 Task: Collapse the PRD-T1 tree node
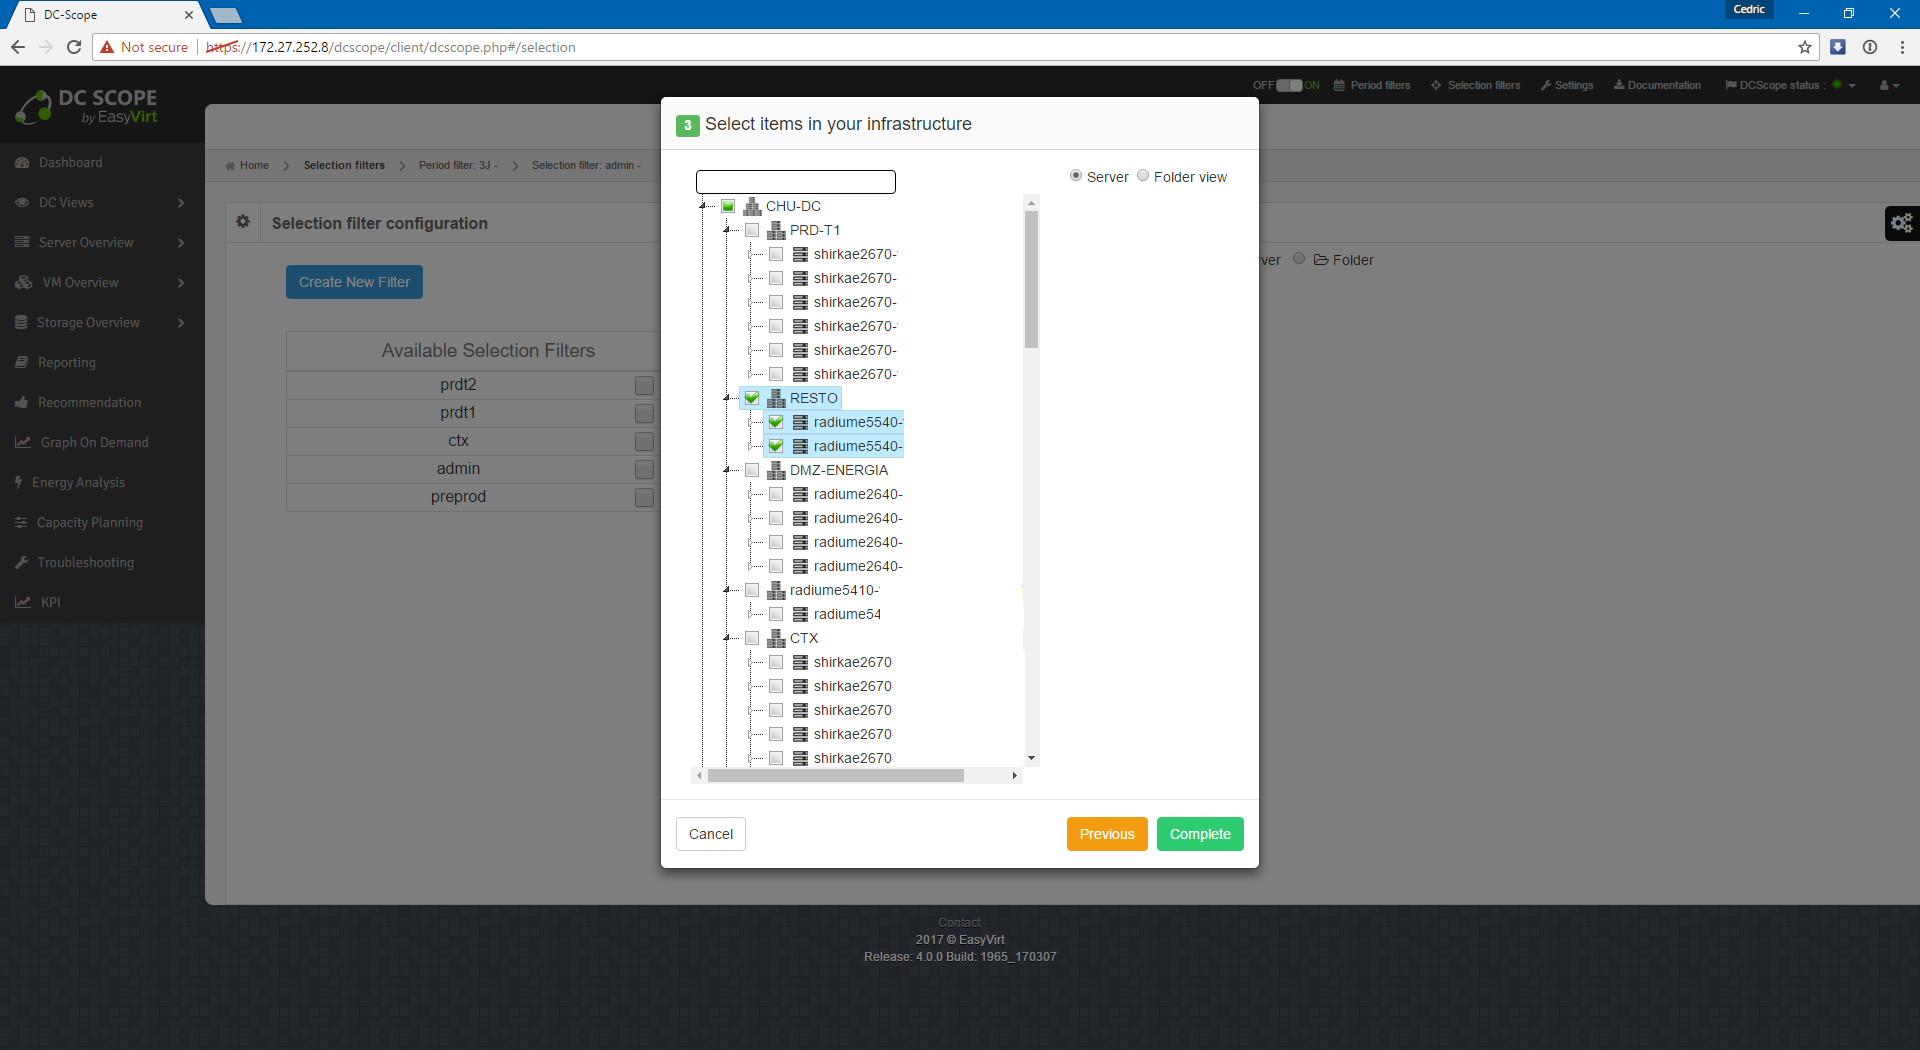(x=727, y=230)
